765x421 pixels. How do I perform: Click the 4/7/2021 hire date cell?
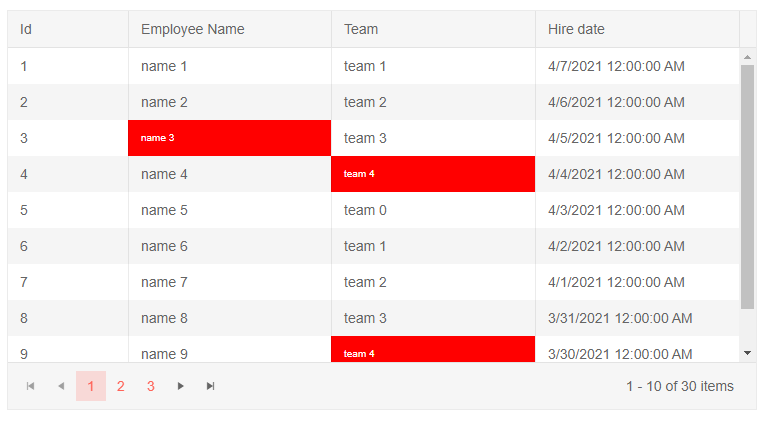tap(636, 66)
